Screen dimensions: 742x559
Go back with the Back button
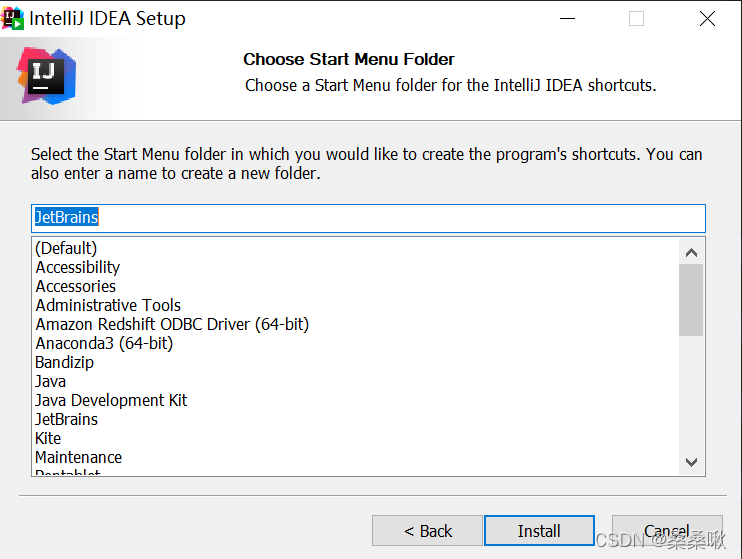pos(427,531)
